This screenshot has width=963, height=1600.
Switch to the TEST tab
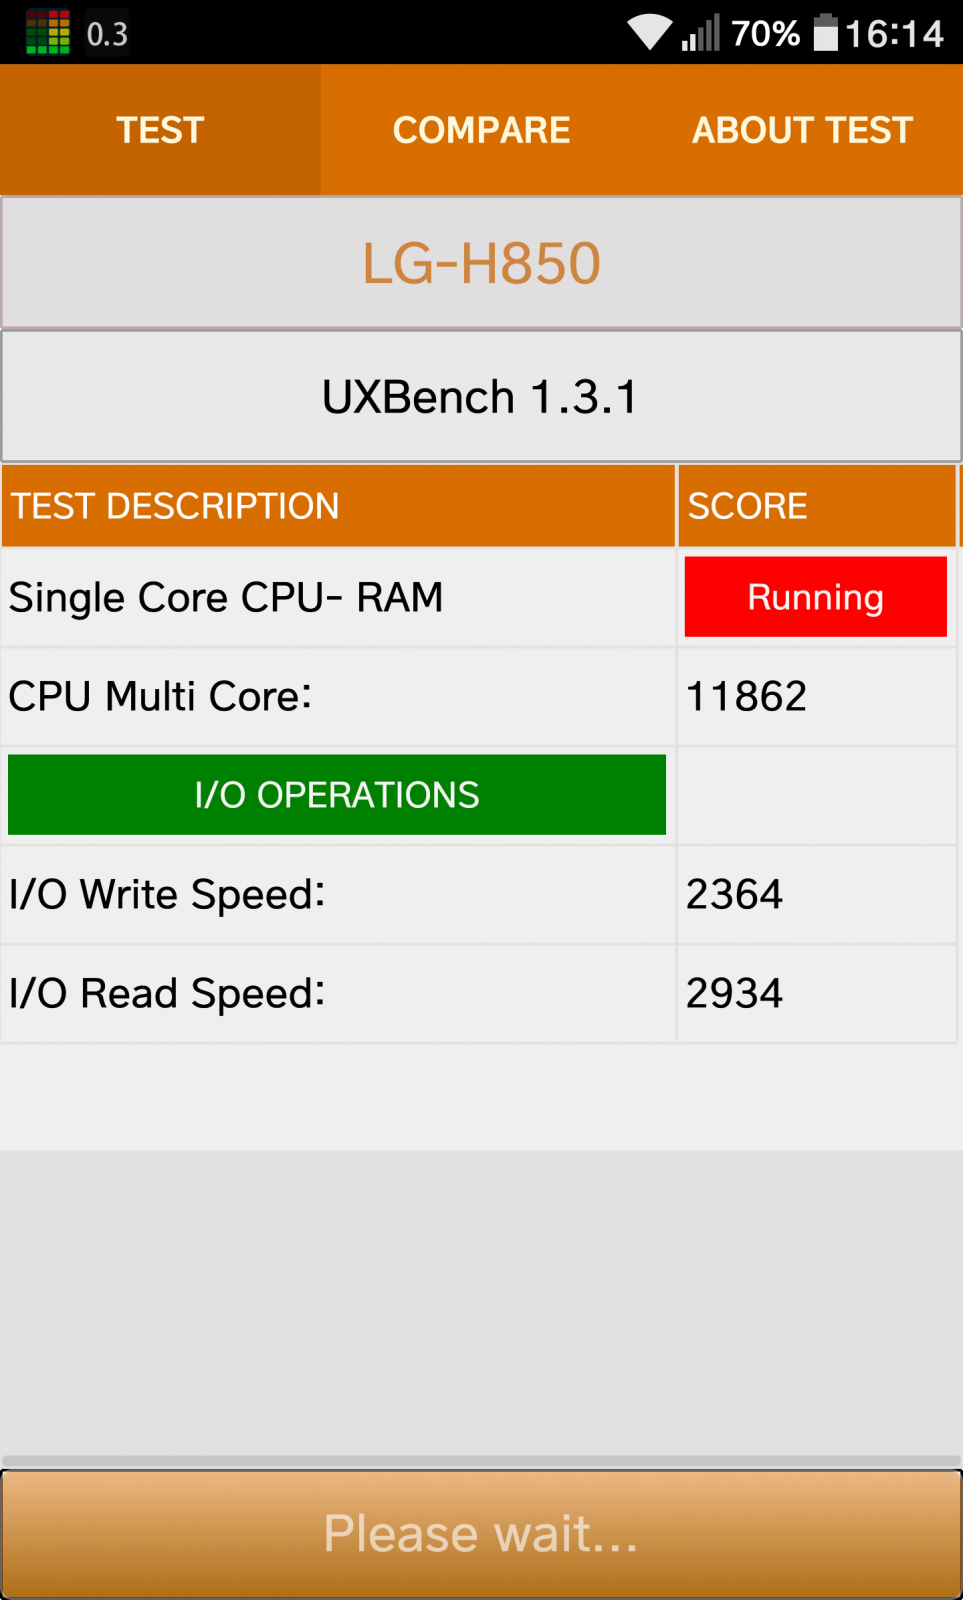160,130
